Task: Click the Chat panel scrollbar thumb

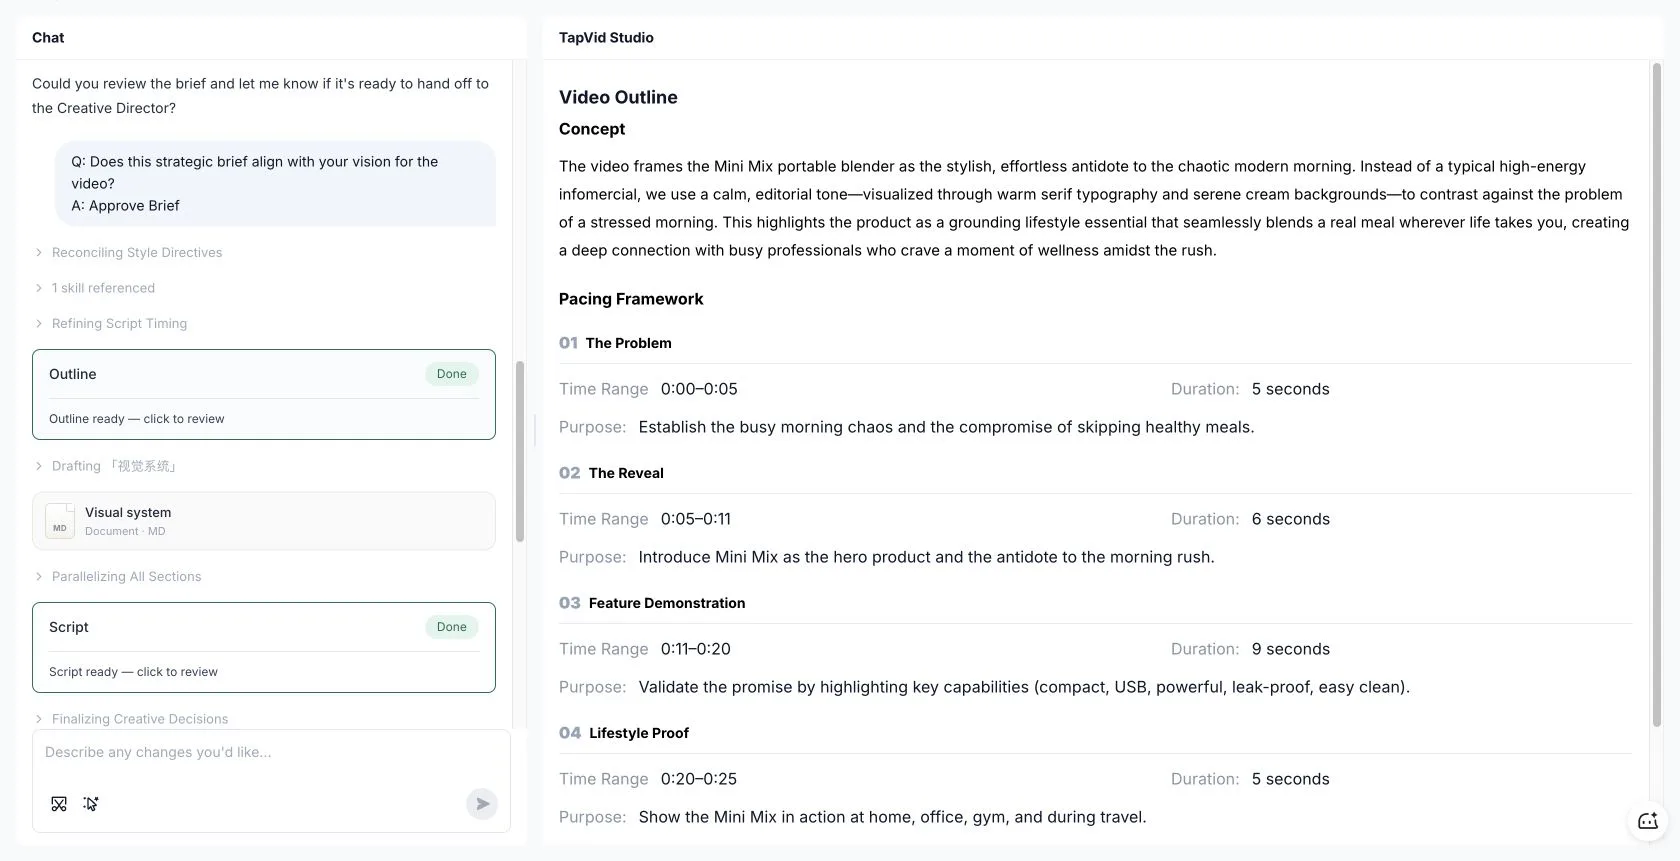Action: [x=520, y=451]
